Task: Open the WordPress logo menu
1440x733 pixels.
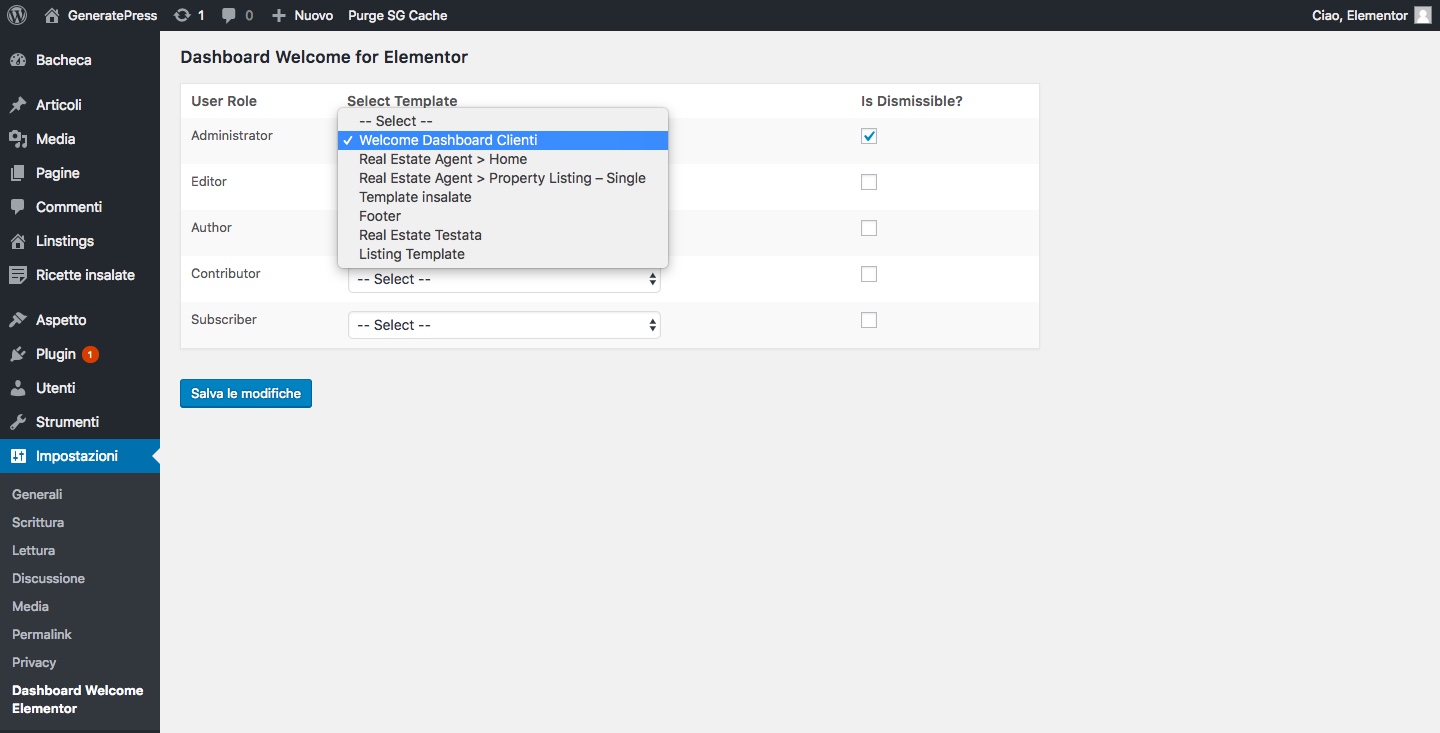Action: [17, 15]
